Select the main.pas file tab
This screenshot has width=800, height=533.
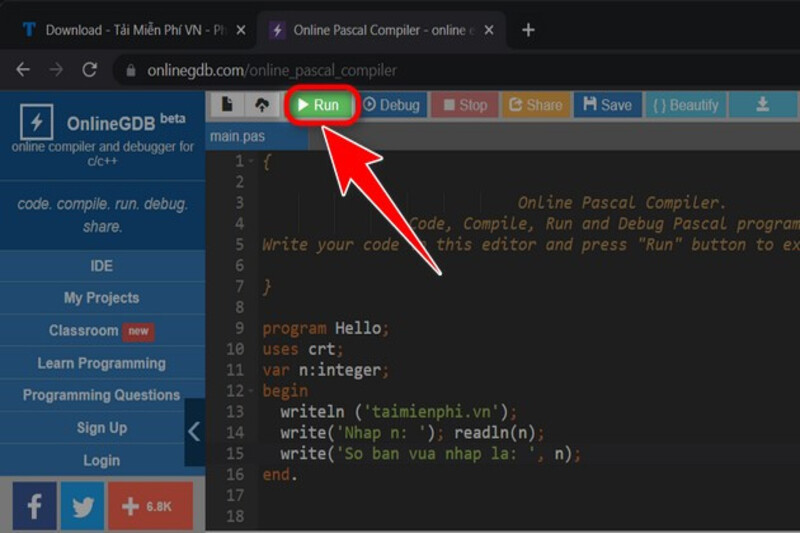click(x=239, y=136)
